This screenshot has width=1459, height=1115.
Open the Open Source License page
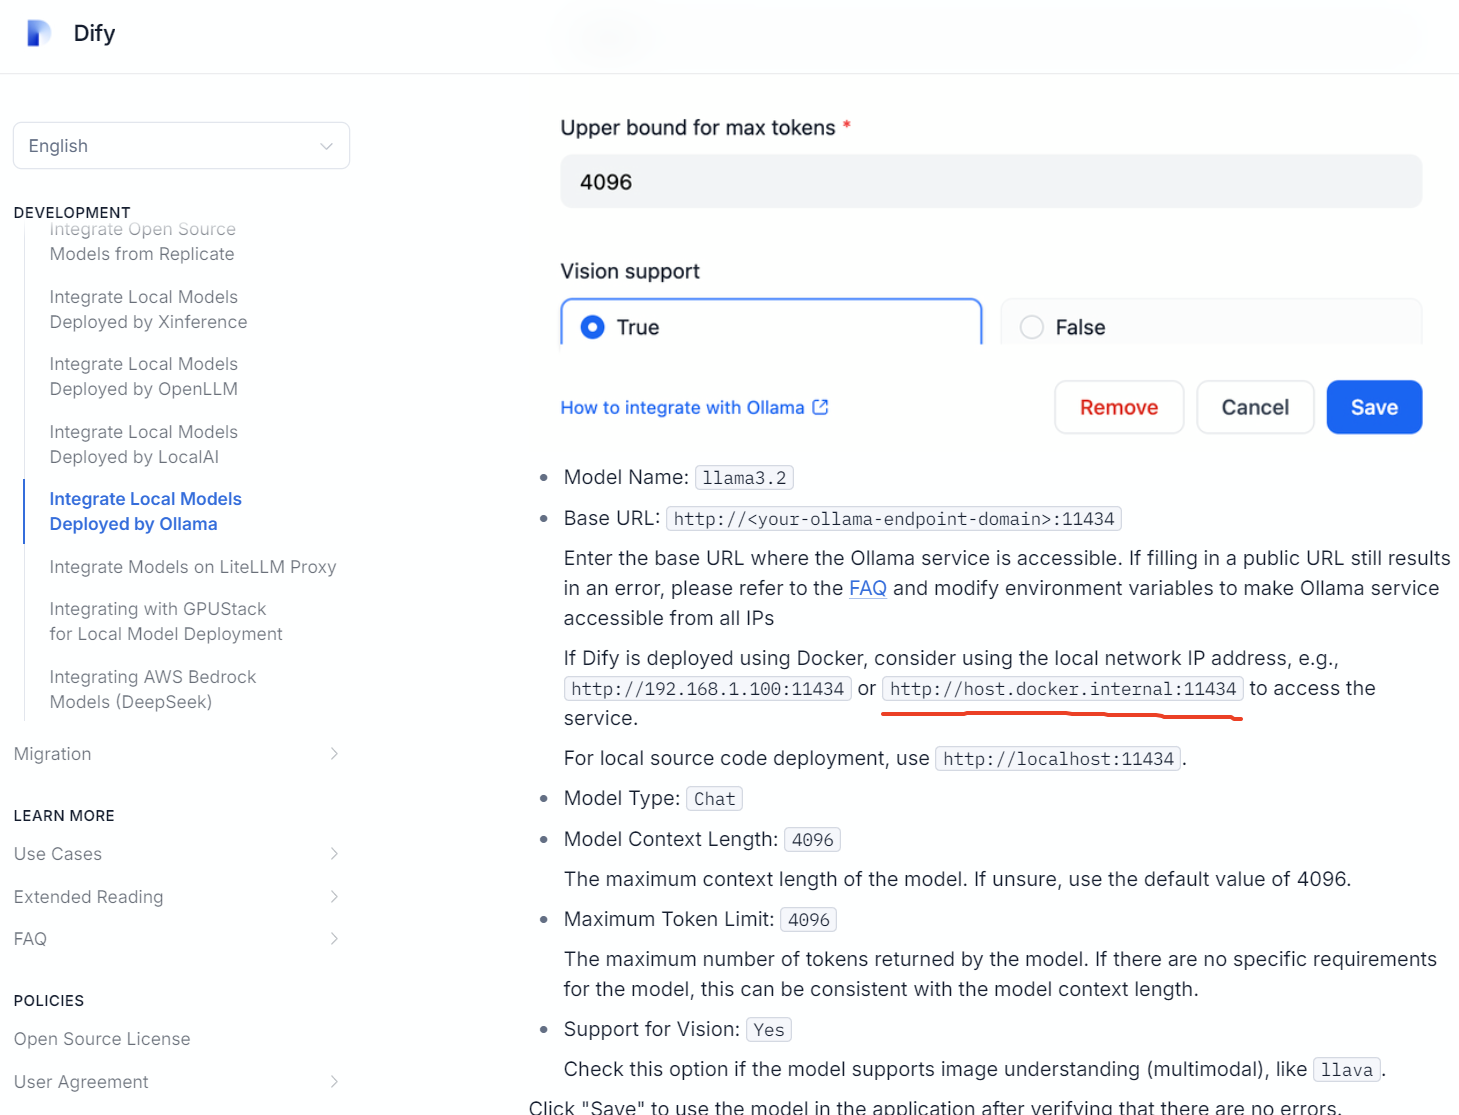[102, 1039]
